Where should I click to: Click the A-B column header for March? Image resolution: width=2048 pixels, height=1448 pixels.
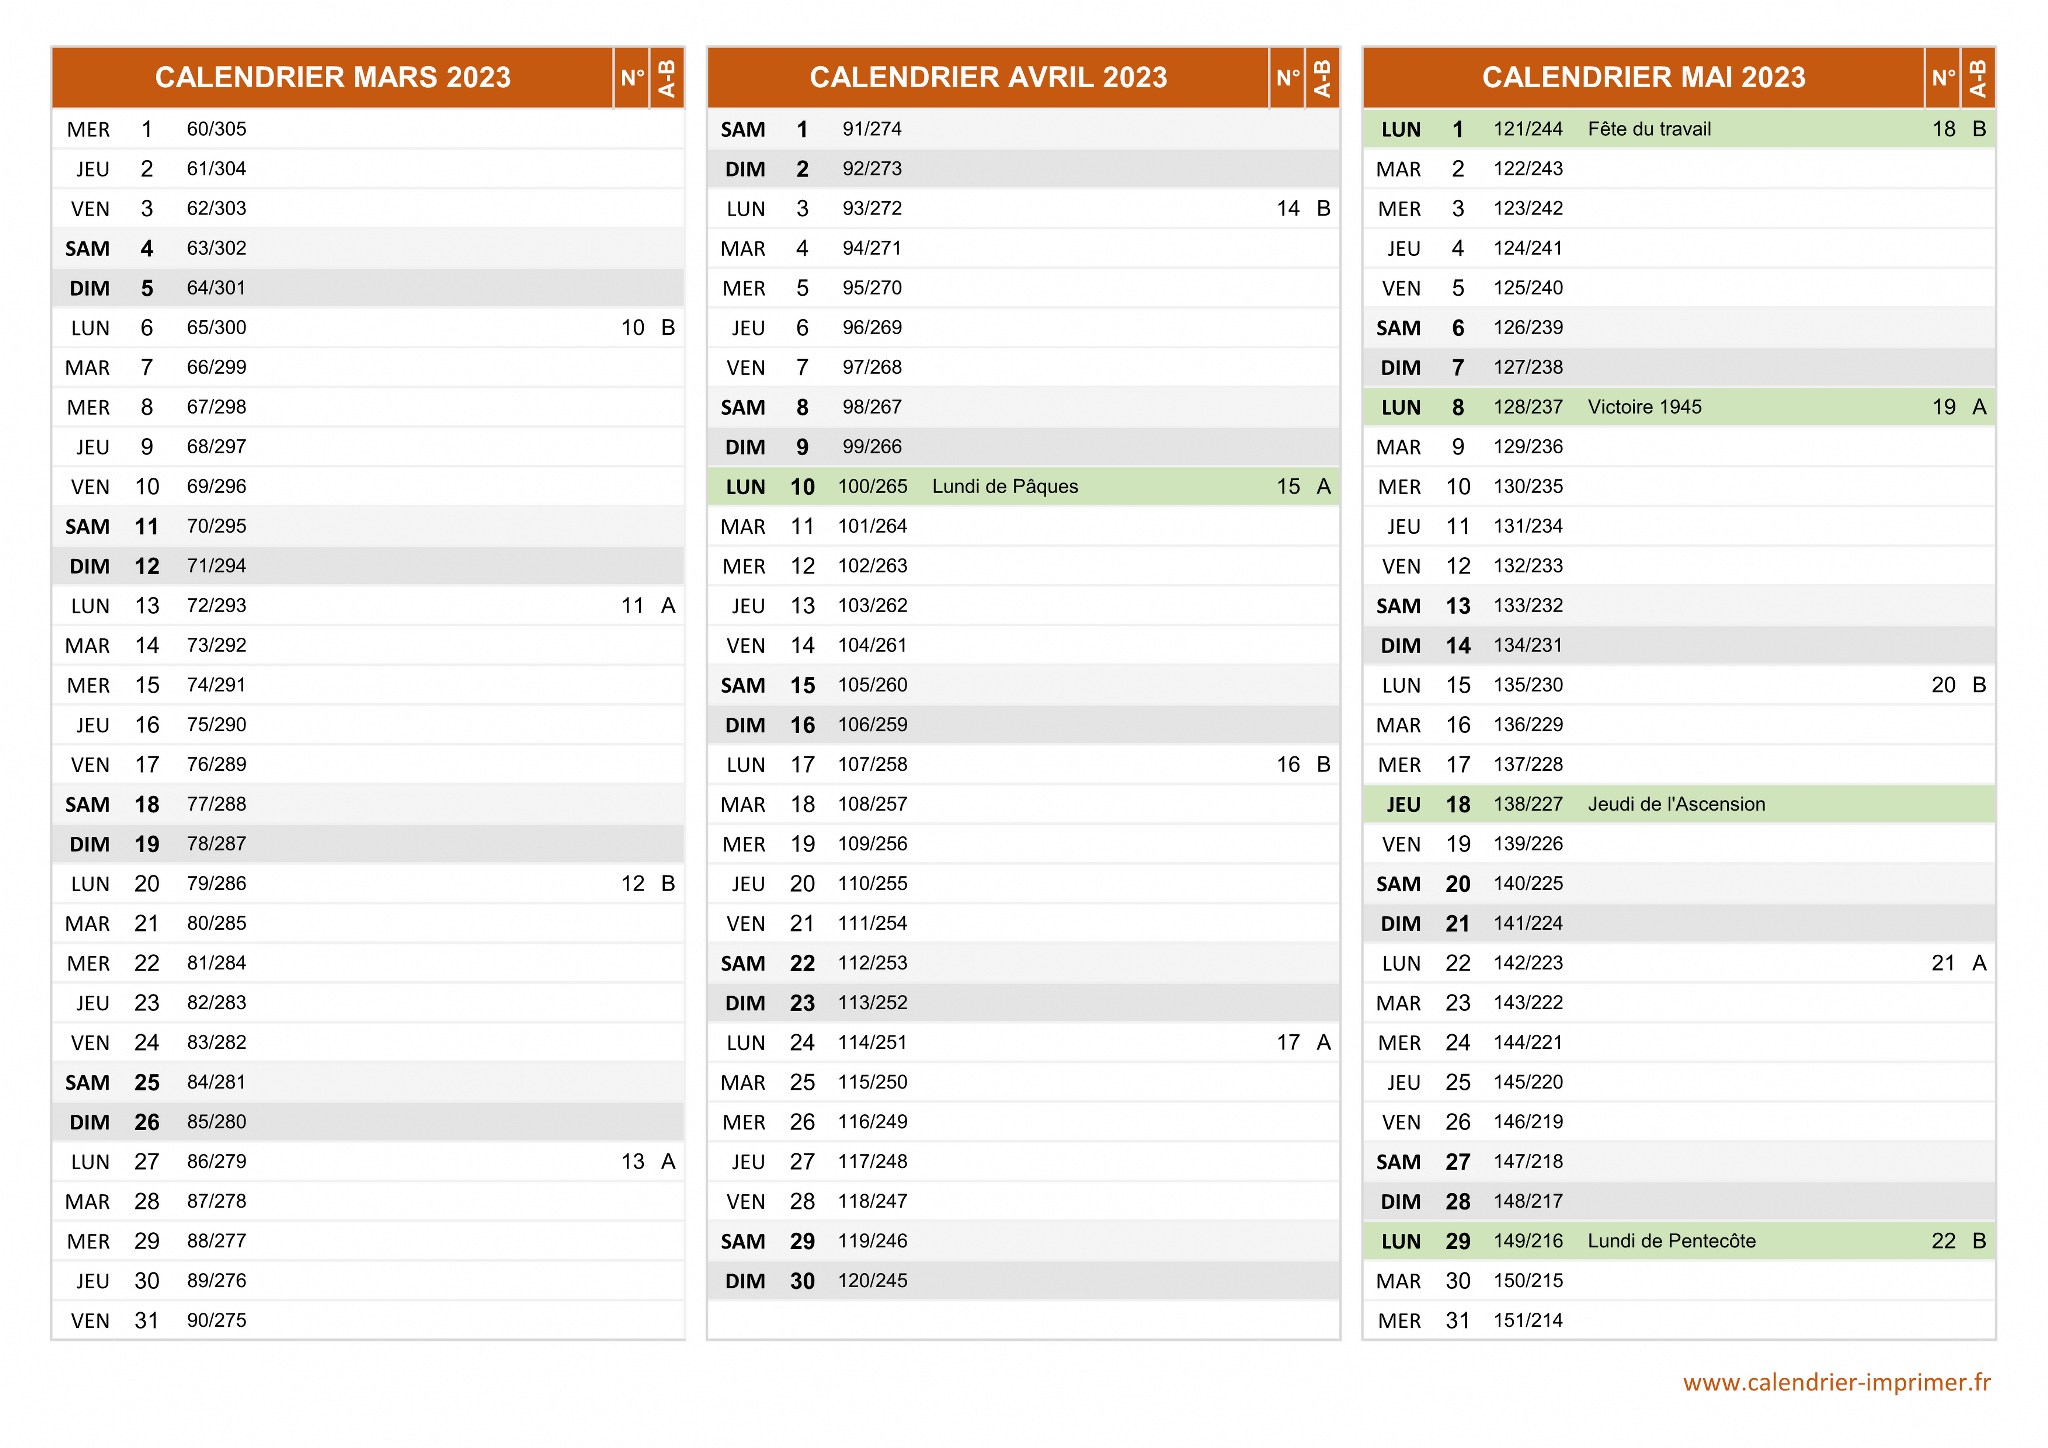(x=667, y=77)
